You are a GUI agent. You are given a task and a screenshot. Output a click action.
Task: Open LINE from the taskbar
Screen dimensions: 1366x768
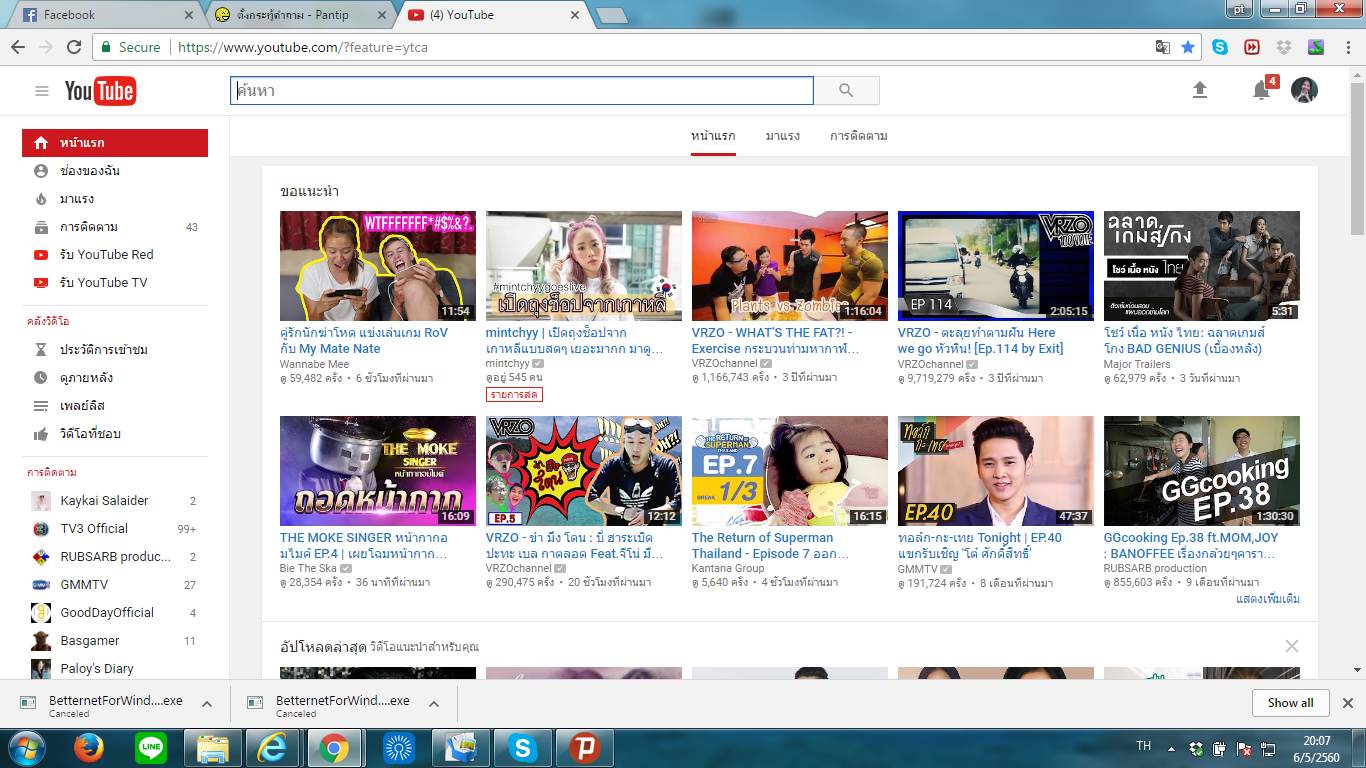(x=151, y=748)
